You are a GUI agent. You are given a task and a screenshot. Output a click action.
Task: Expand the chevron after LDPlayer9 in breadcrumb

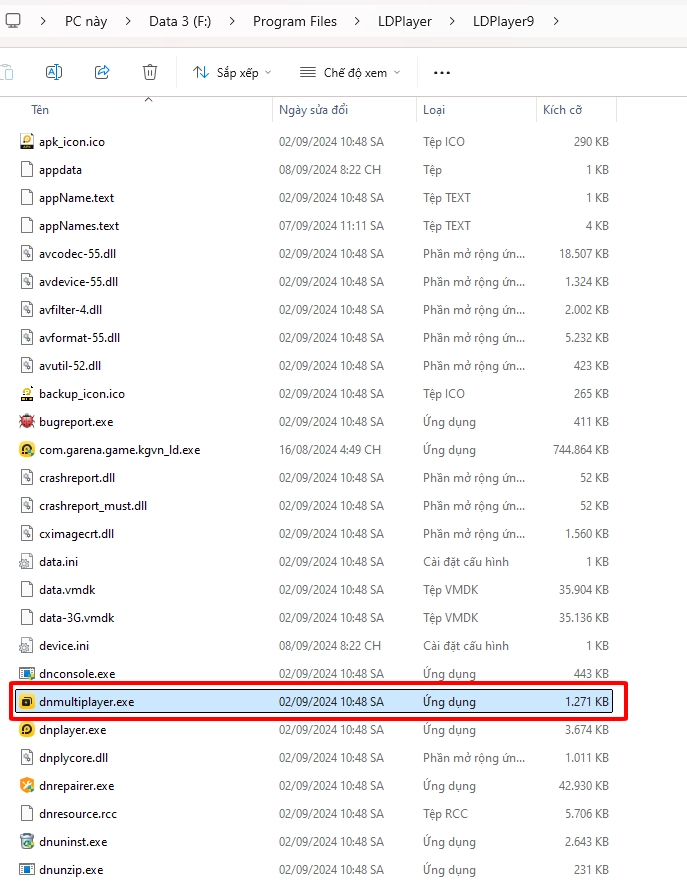556,21
